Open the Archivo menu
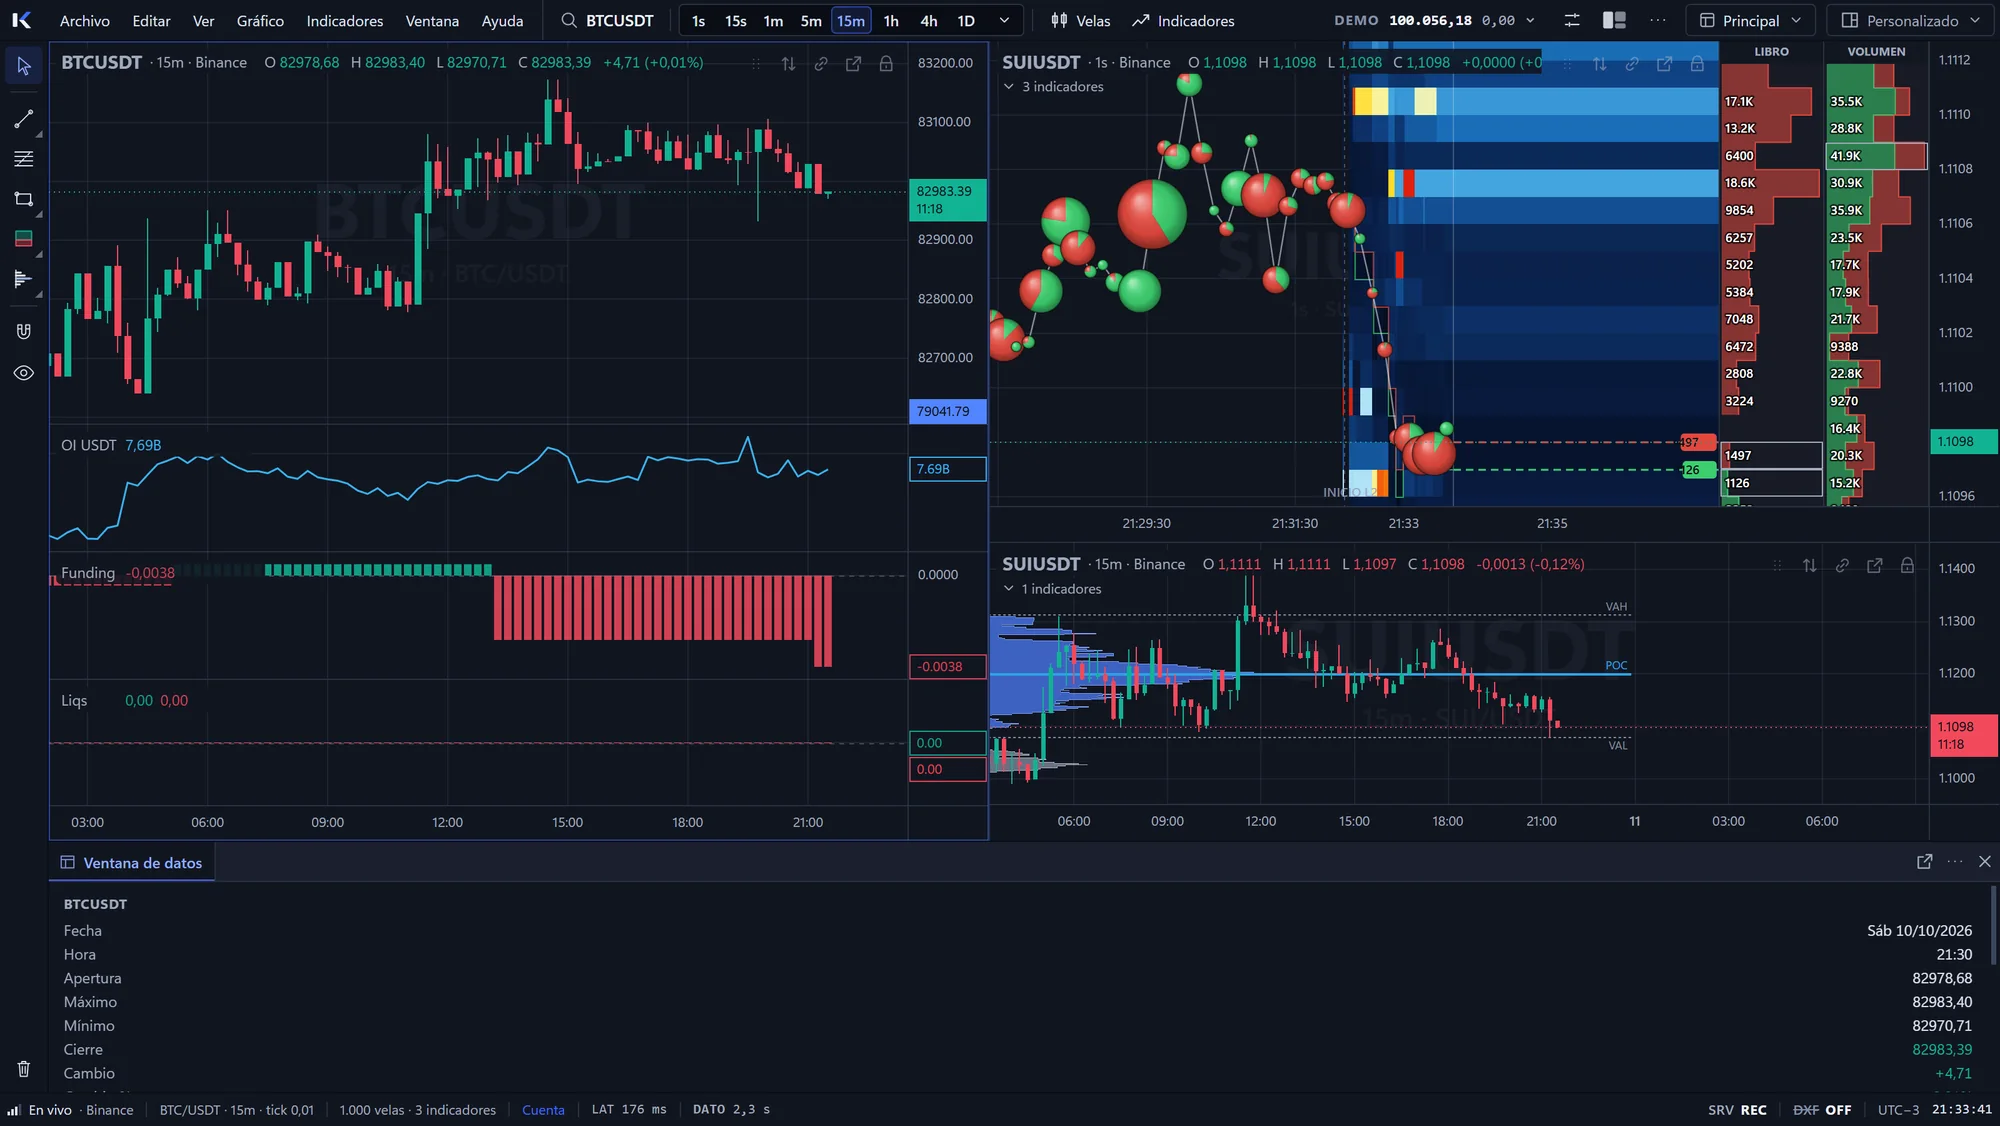 coord(85,20)
